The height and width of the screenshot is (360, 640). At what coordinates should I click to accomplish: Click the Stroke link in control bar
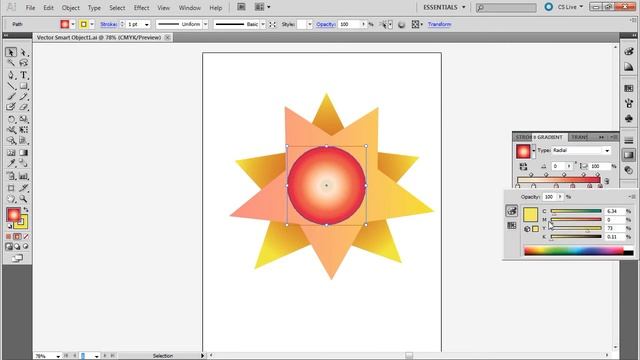click(108, 24)
